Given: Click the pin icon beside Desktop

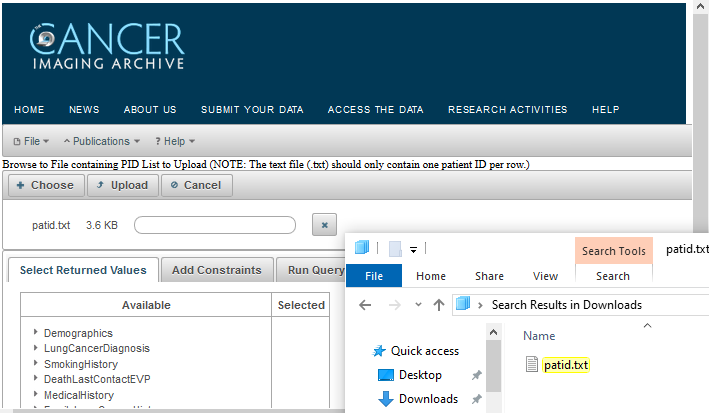Looking at the screenshot, I should tap(477, 375).
